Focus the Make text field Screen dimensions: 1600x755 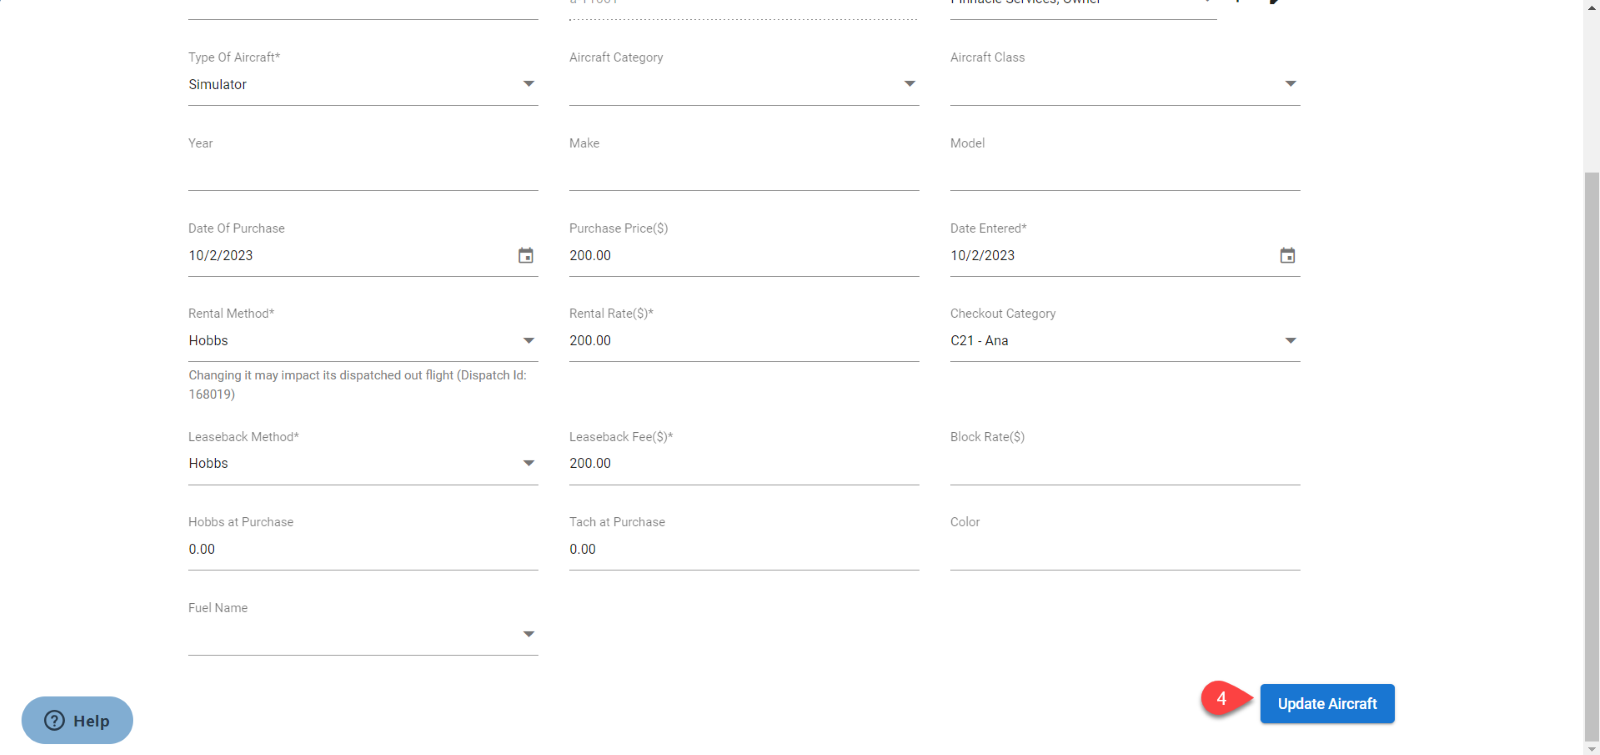pyautogui.click(x=743, y=171)
